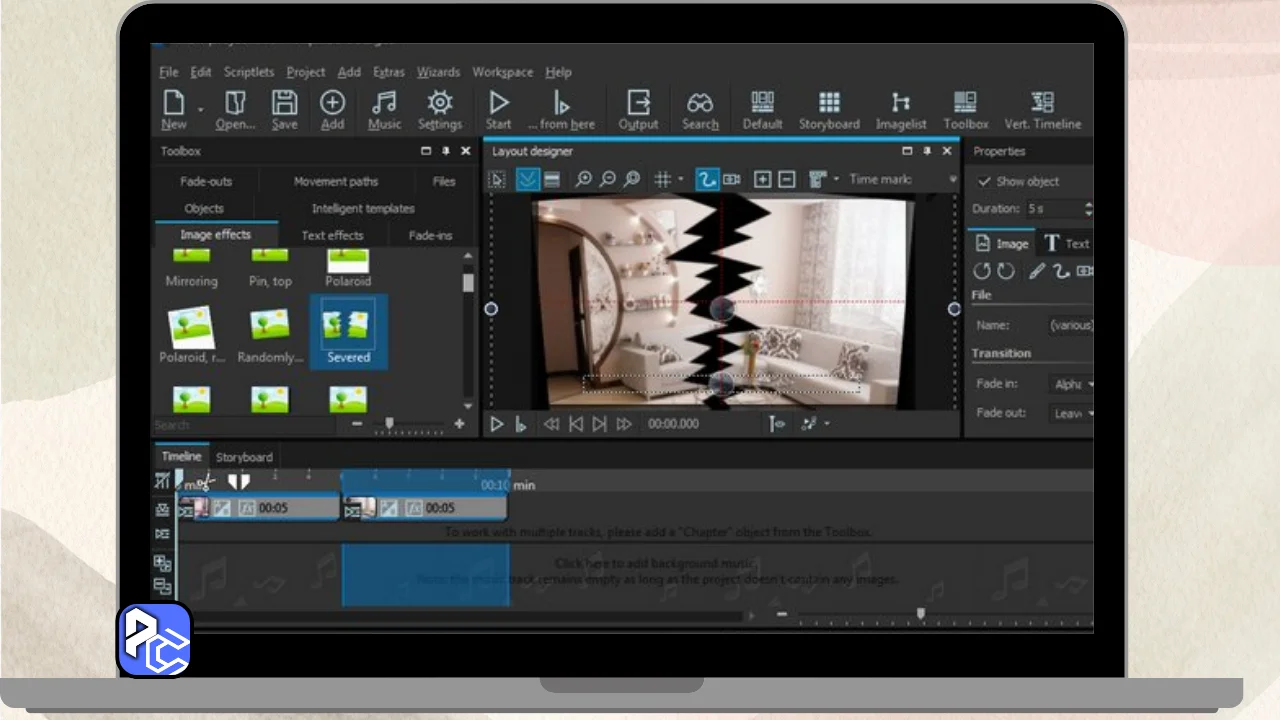
Task: Toggle the camera pan button in Layout designer
Action: [732, 180]
